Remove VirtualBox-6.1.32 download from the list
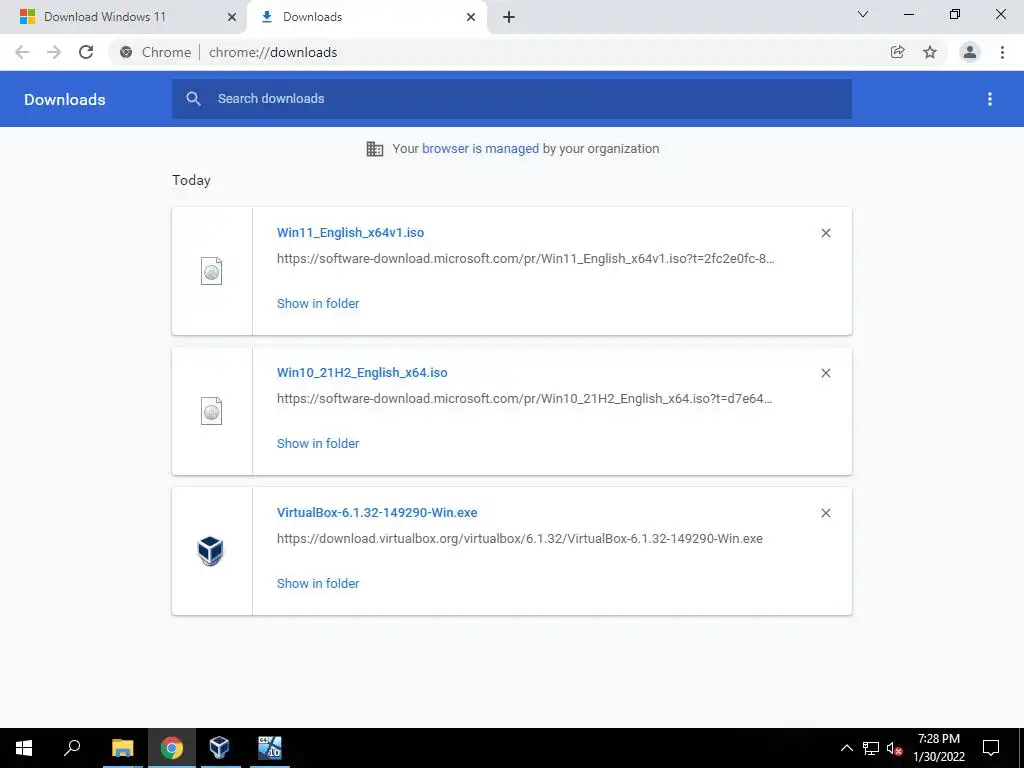 pyautogui.click(x=826, y=513)
